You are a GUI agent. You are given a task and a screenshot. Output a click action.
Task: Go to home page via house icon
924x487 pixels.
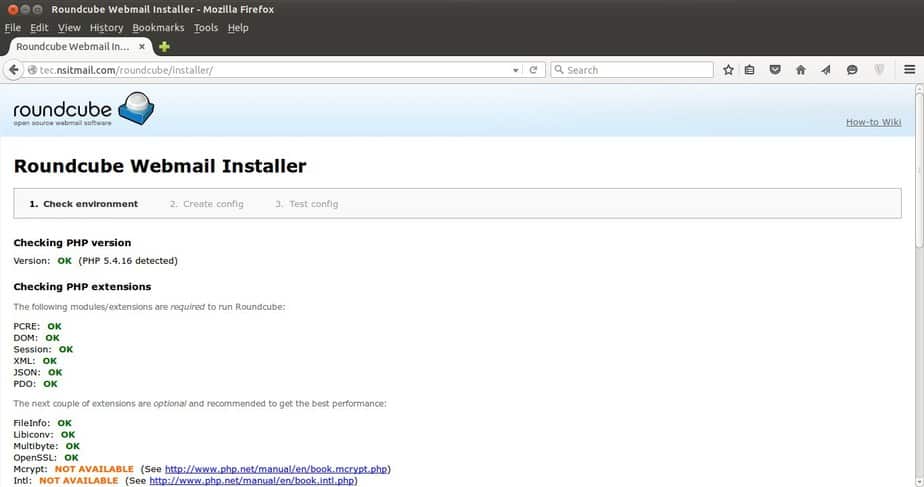tap(801, 70)
